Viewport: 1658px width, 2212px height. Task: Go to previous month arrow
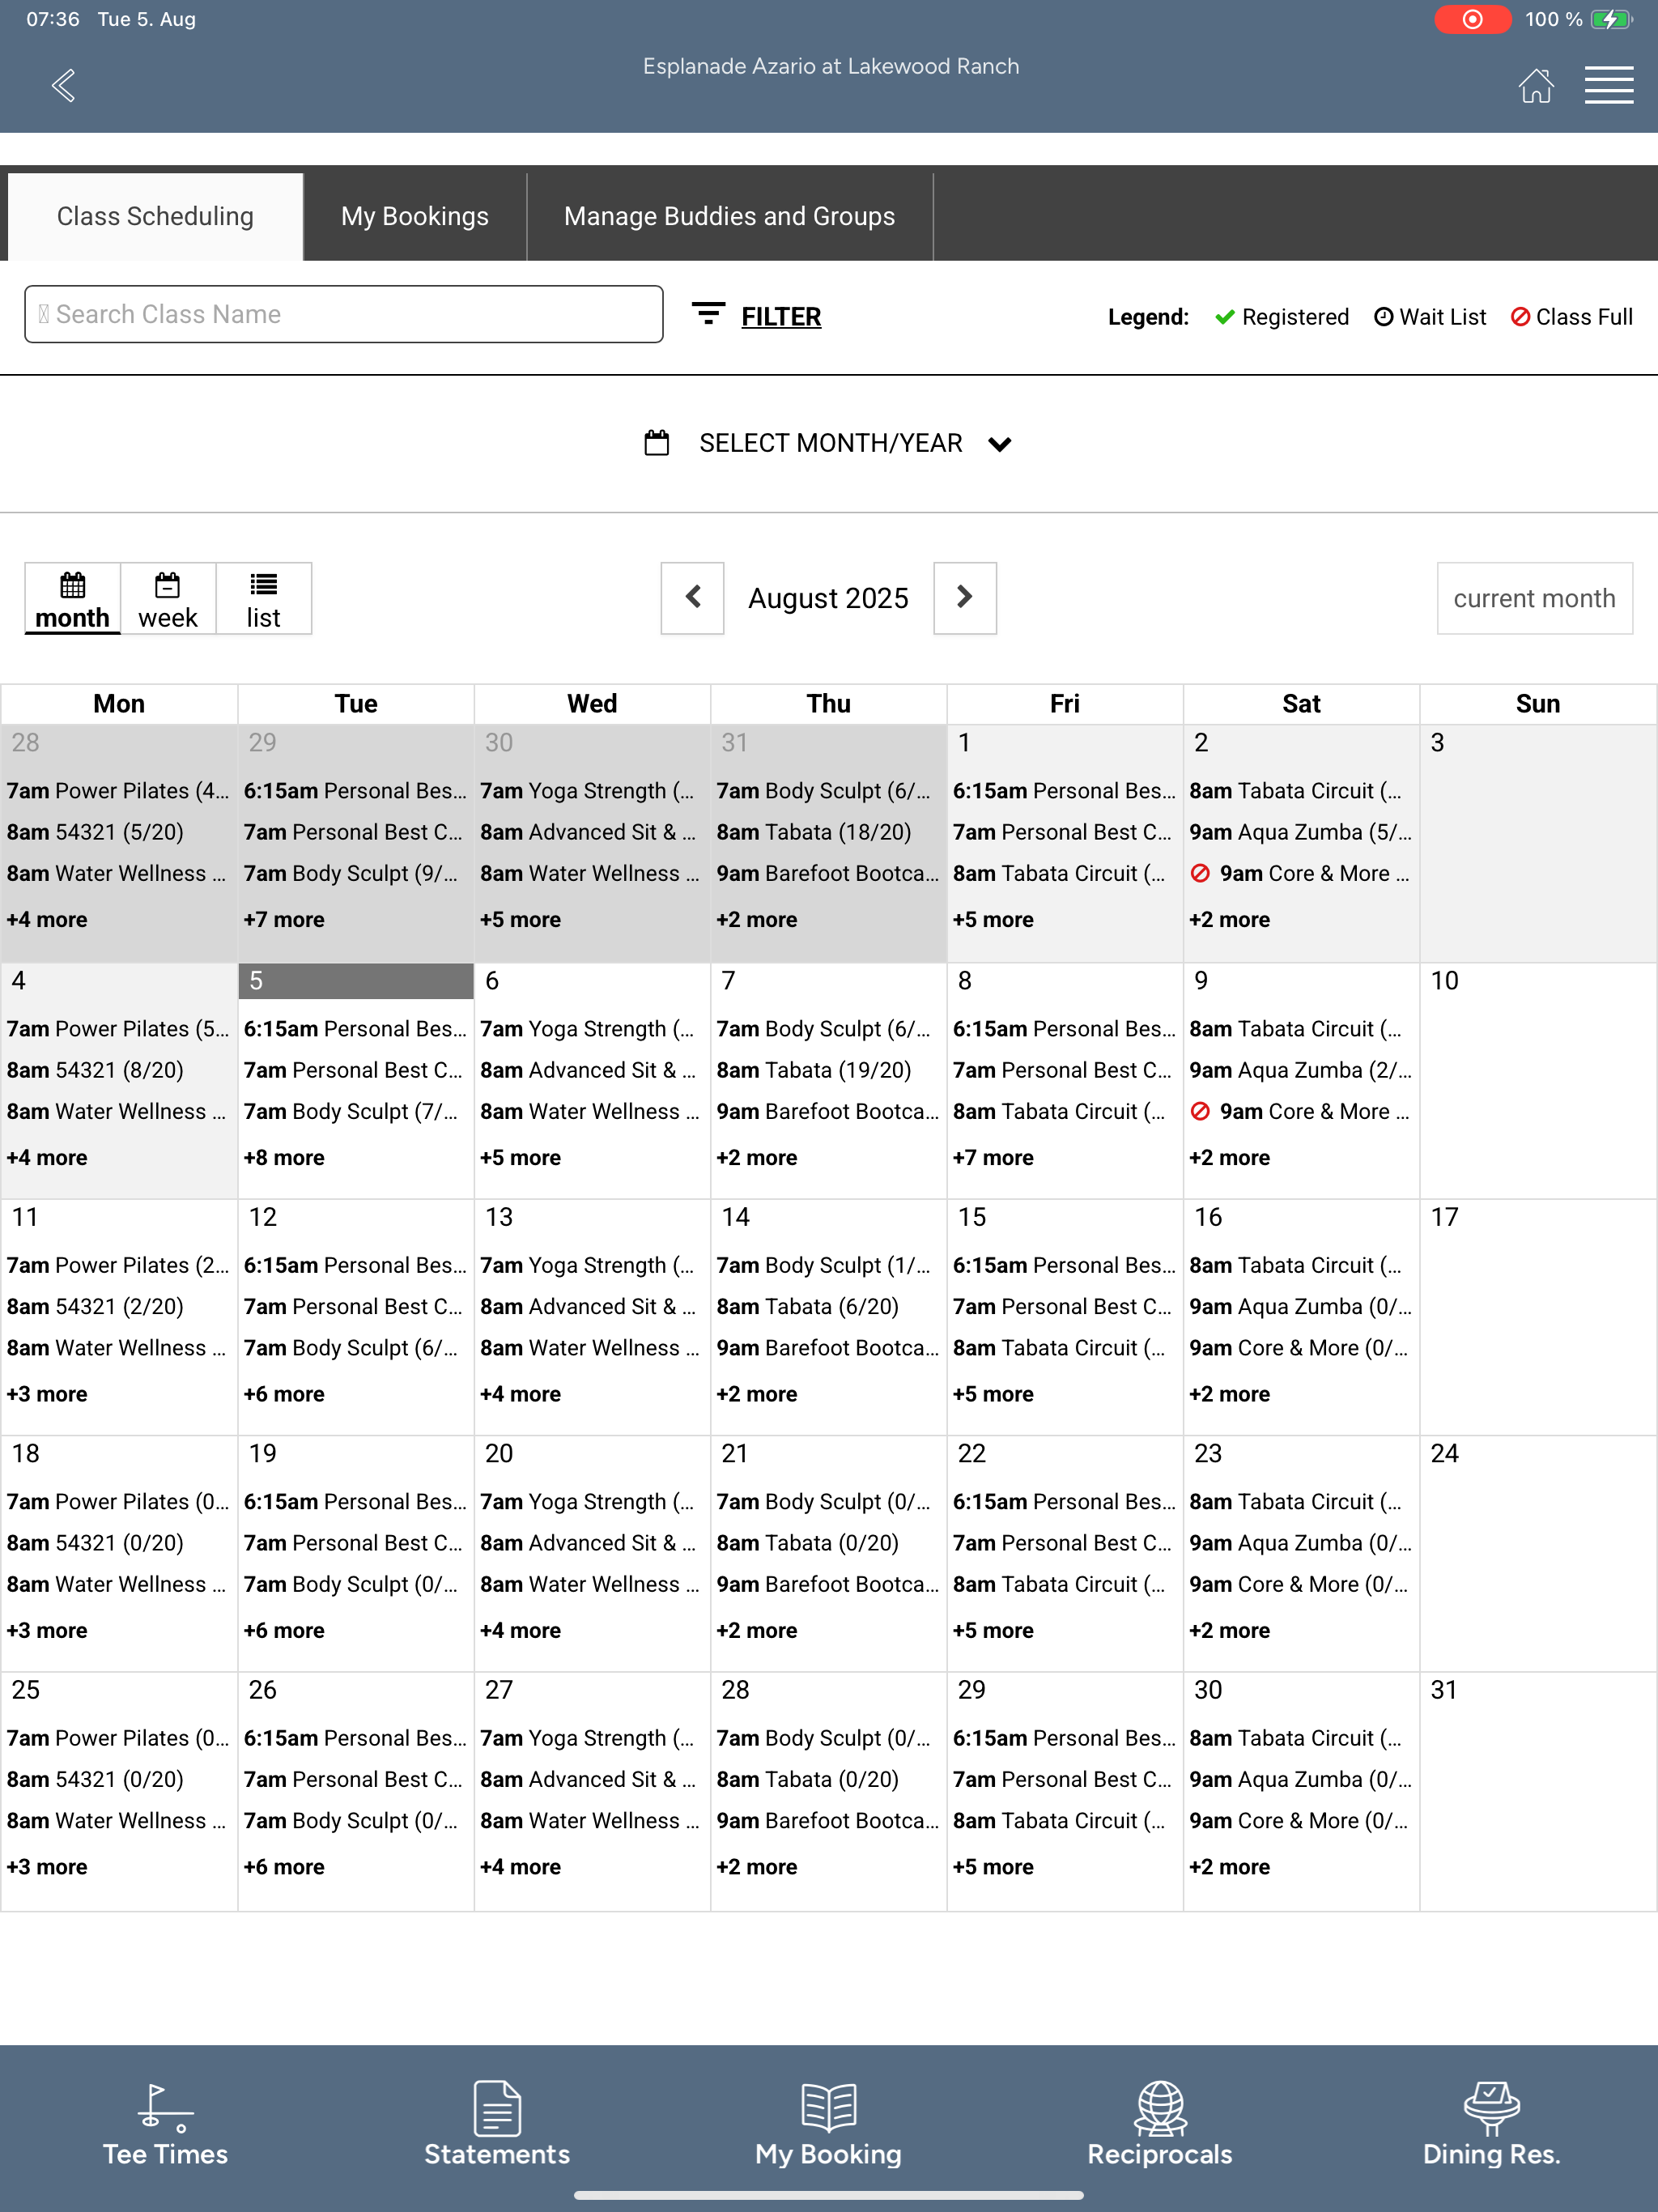coord(692,597)
